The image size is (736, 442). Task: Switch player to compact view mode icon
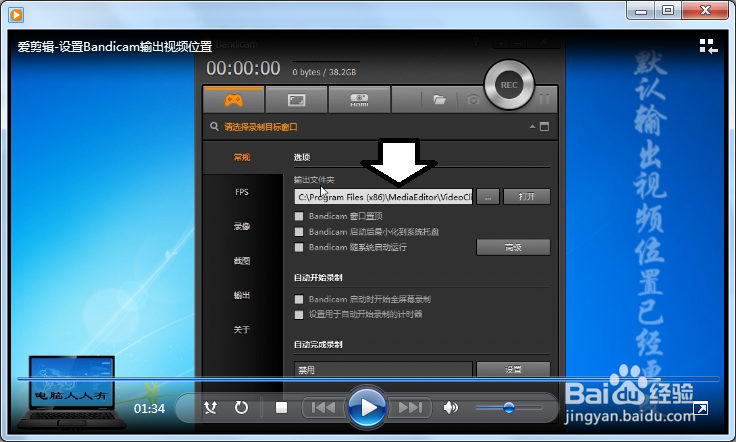[x=708, y=46]
